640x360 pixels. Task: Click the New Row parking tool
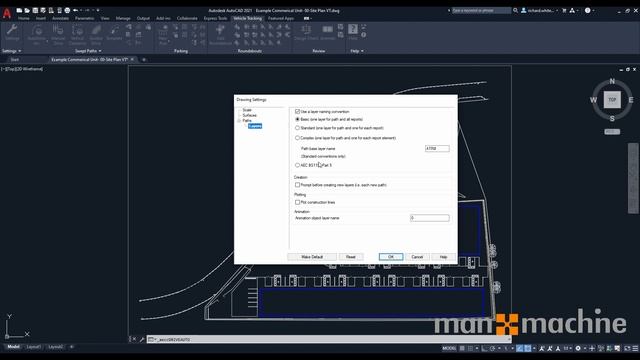tap(163, 34)
